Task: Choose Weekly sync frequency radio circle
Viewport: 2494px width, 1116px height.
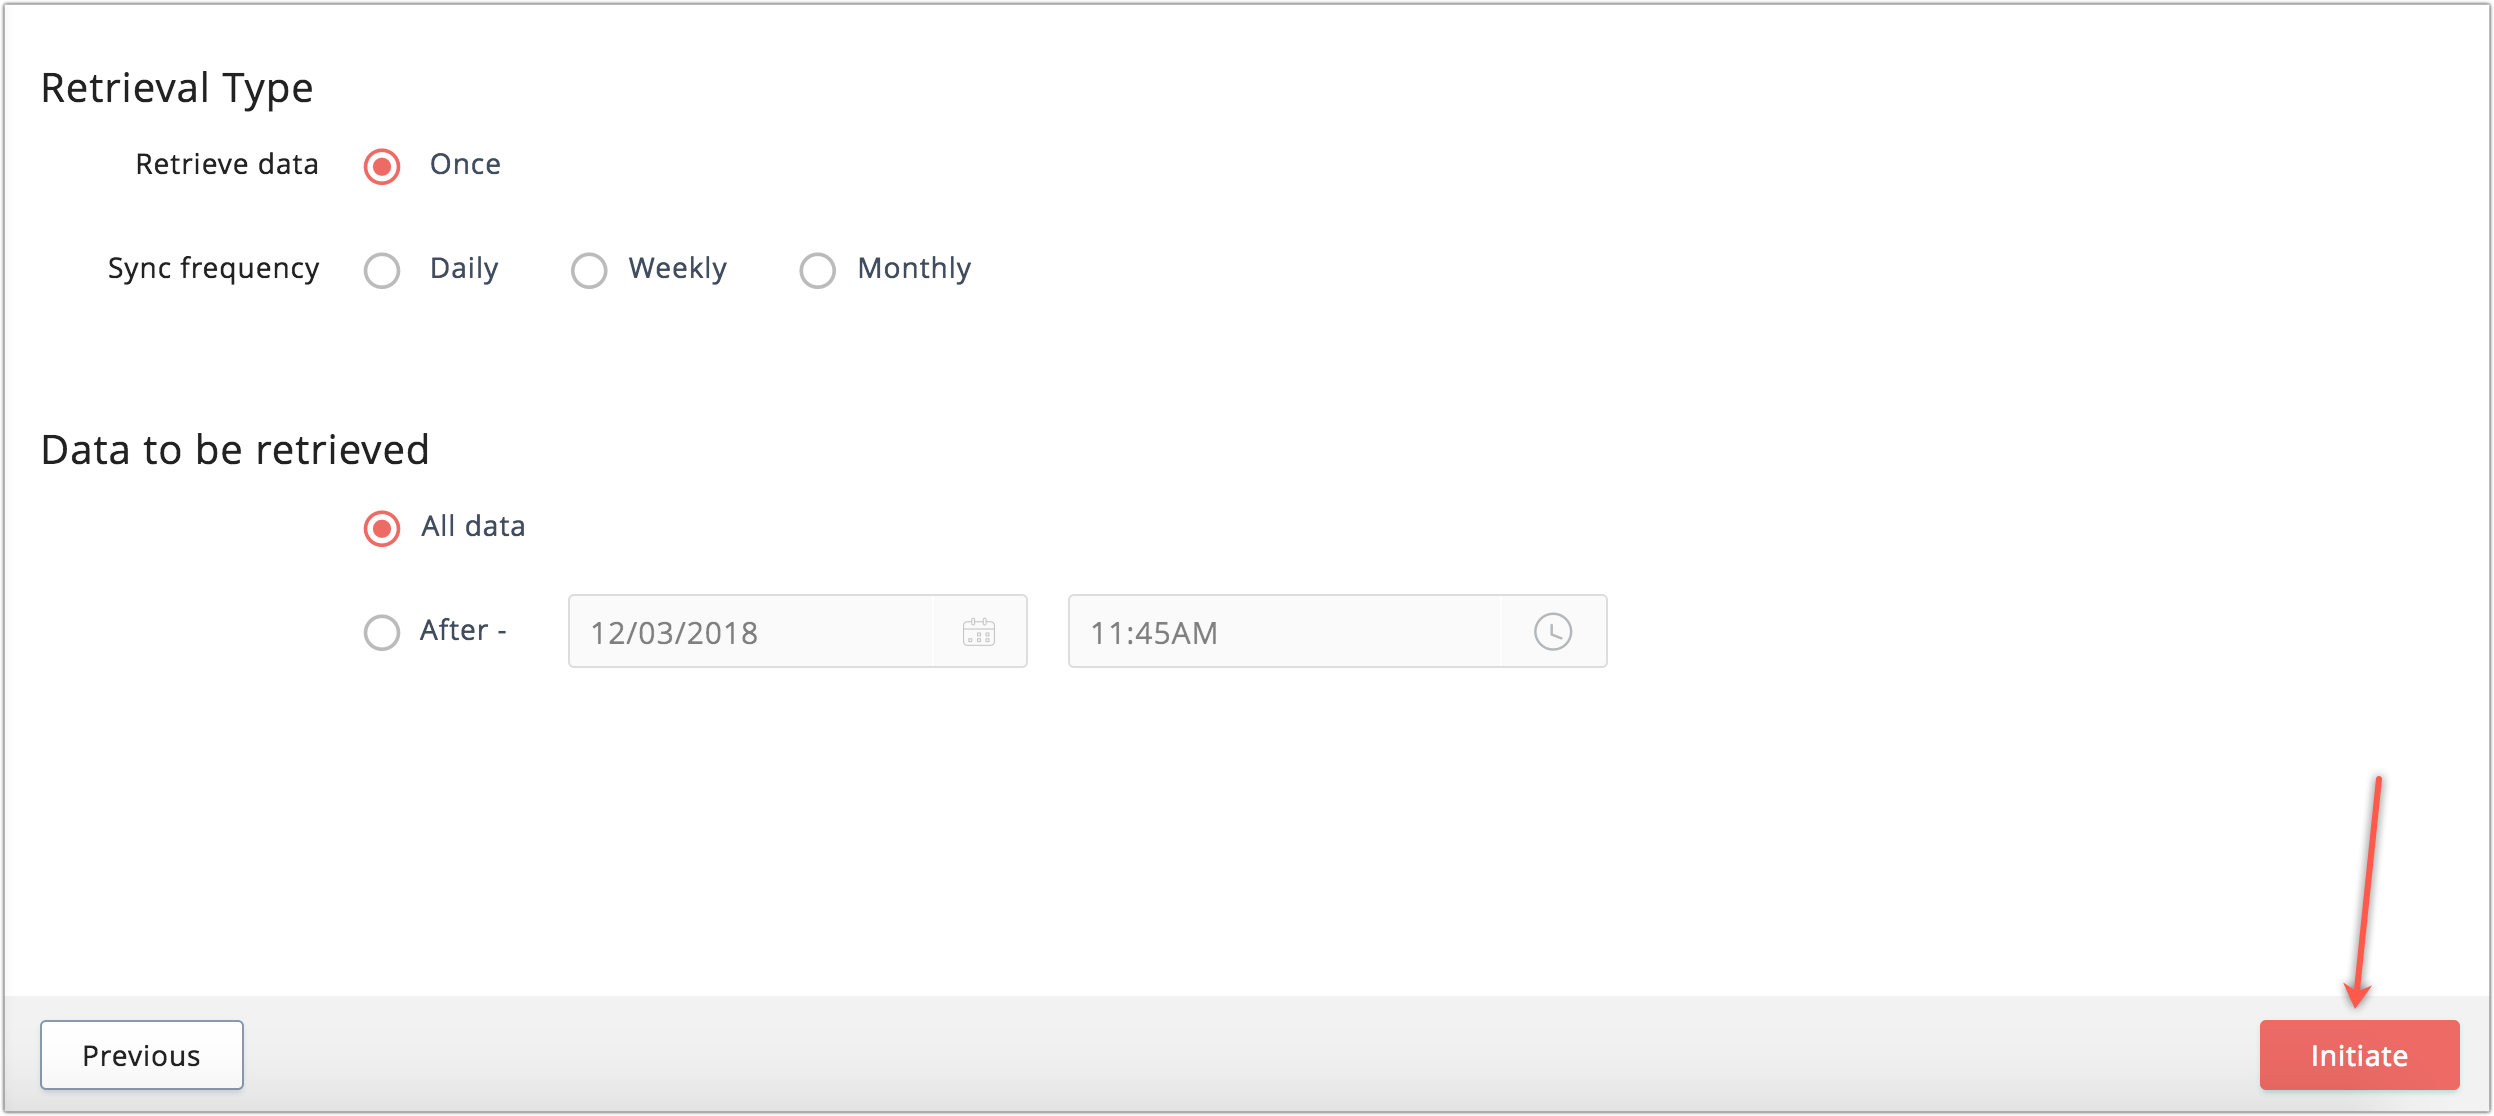Action: pos(589,270)
